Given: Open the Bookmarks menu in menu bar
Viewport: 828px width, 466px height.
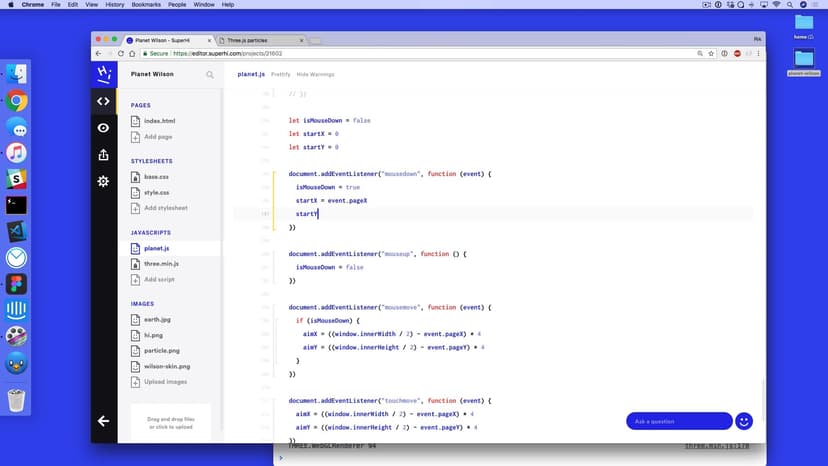Looking at the screenshot, I should click(x=145, y=4).
